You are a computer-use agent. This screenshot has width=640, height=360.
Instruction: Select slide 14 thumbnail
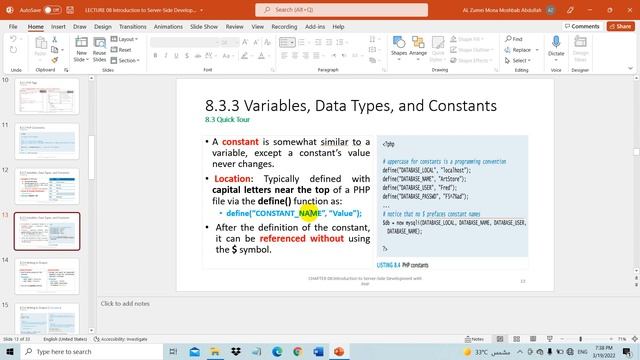tap(47, 276)
